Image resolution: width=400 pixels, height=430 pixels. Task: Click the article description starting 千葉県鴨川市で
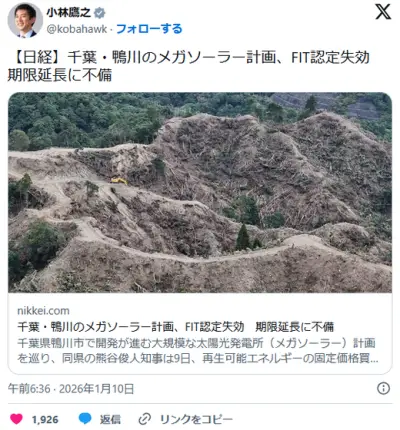point(198,350)
